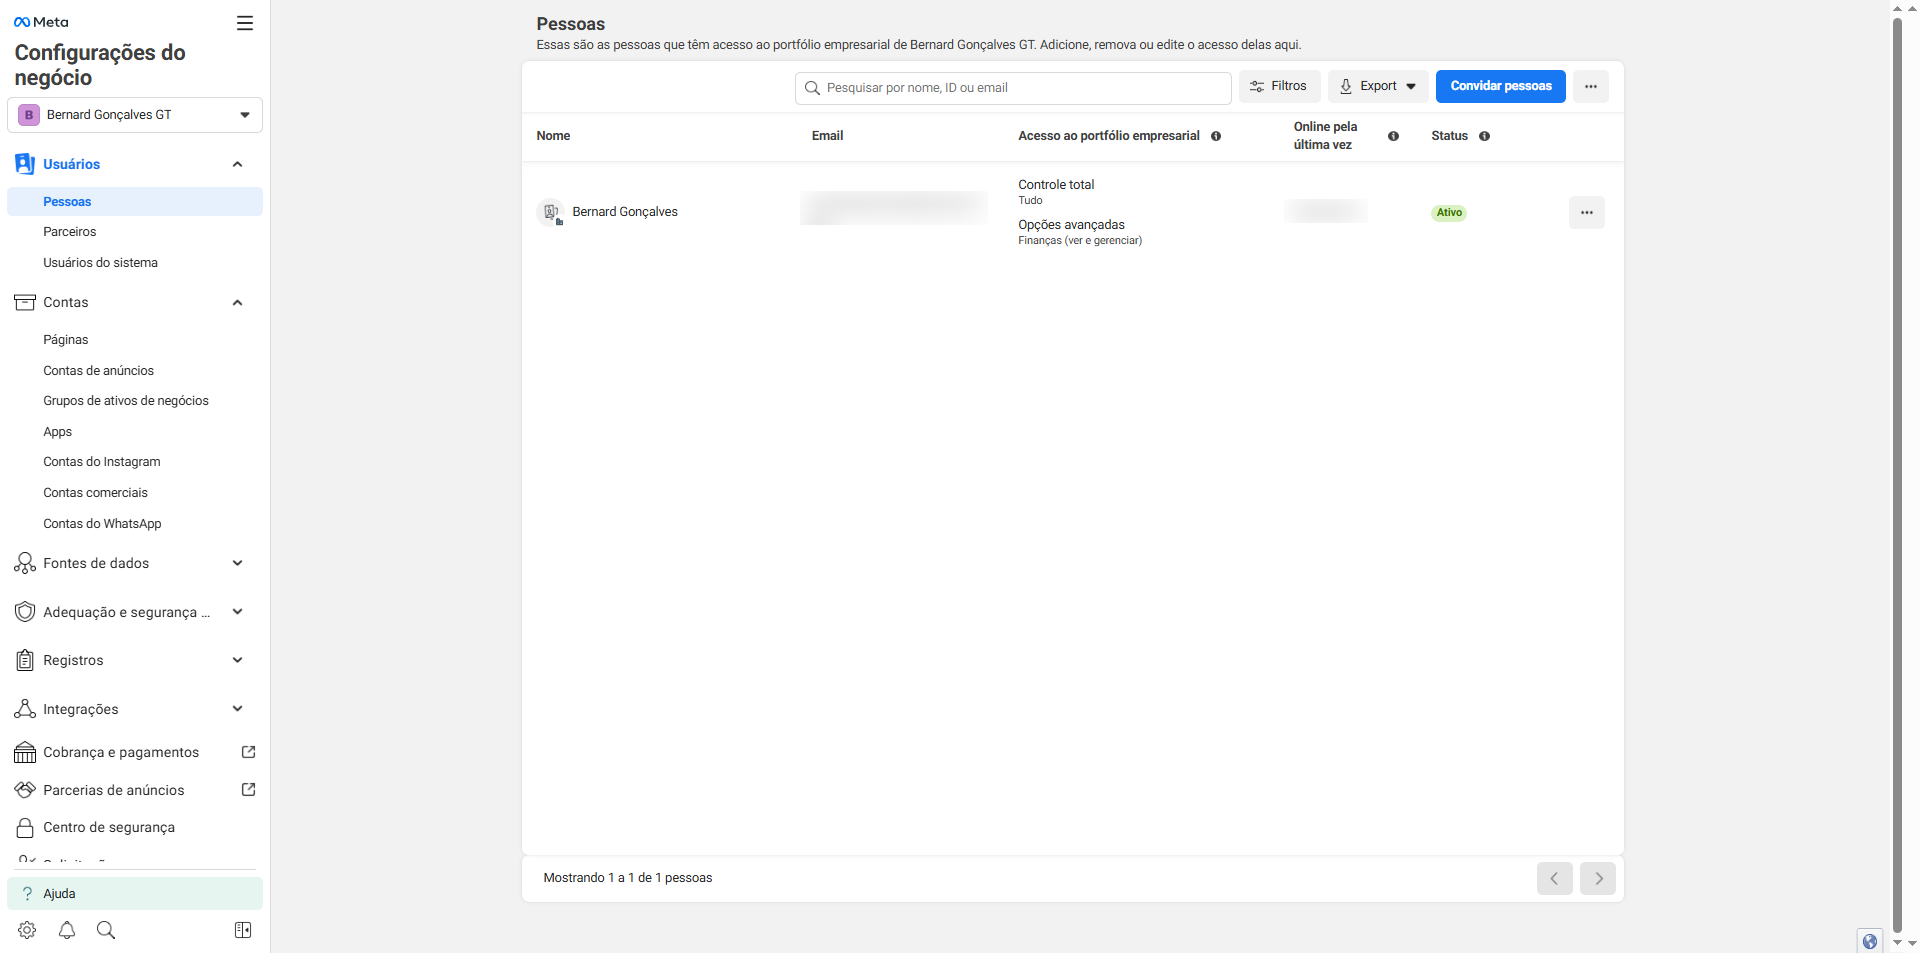1920x953 pixels.
Task: Open the row options for Bernard Gonçalves
Action: point(1586,212)
